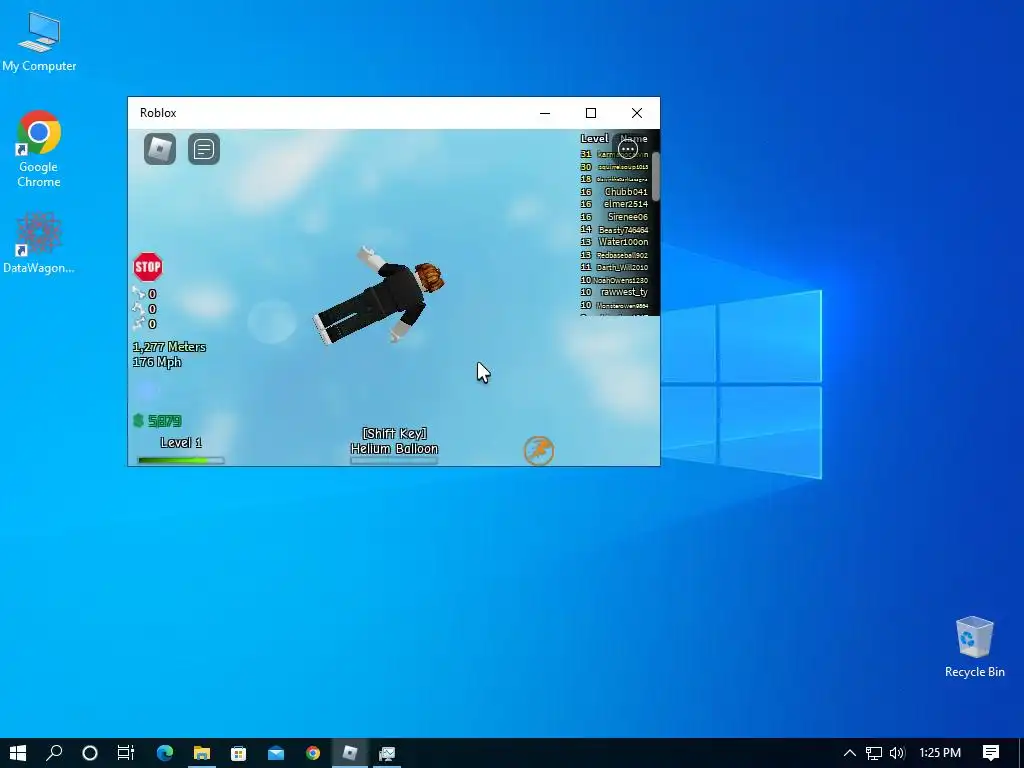Viewport: 1024px width, 768px height.
Task: Open the Windows Start menu
Action: tap(18, 753)
